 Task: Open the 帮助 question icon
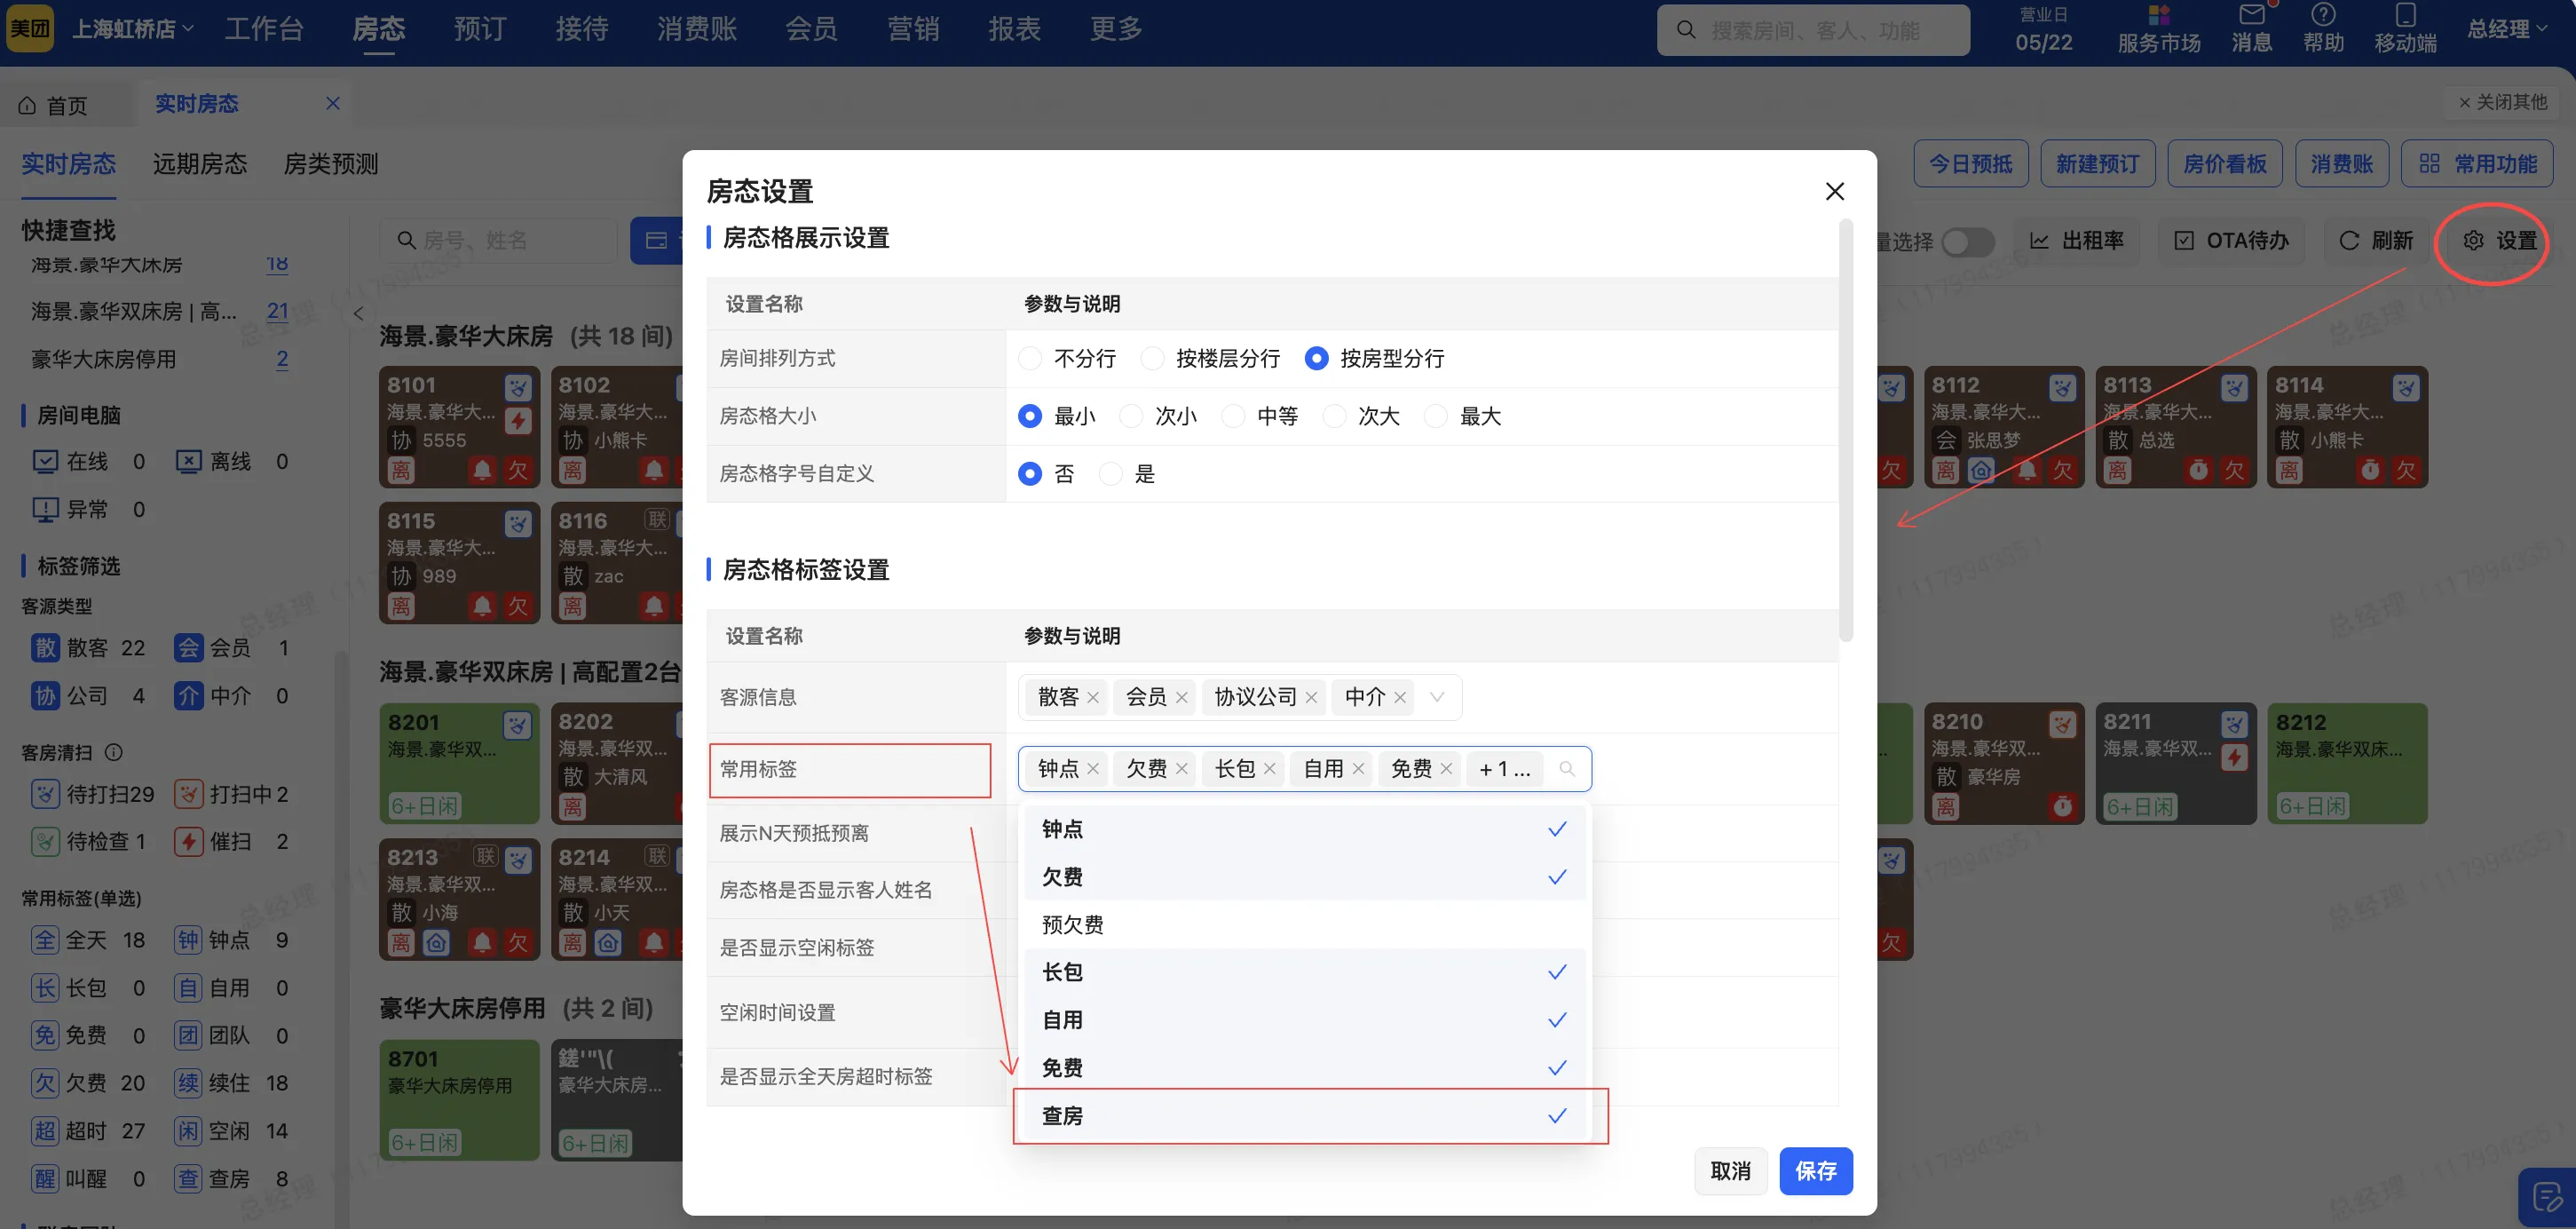[2322, 15]
